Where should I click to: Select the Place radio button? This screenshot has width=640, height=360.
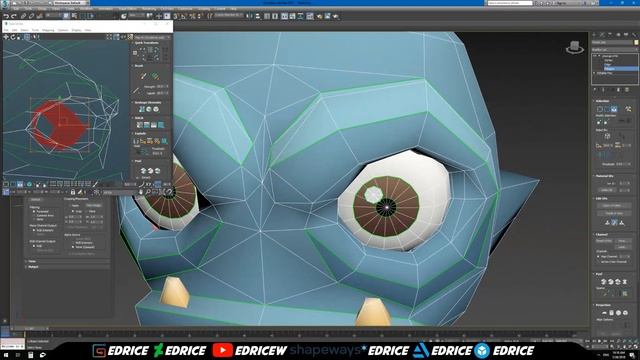pos(87,211)
